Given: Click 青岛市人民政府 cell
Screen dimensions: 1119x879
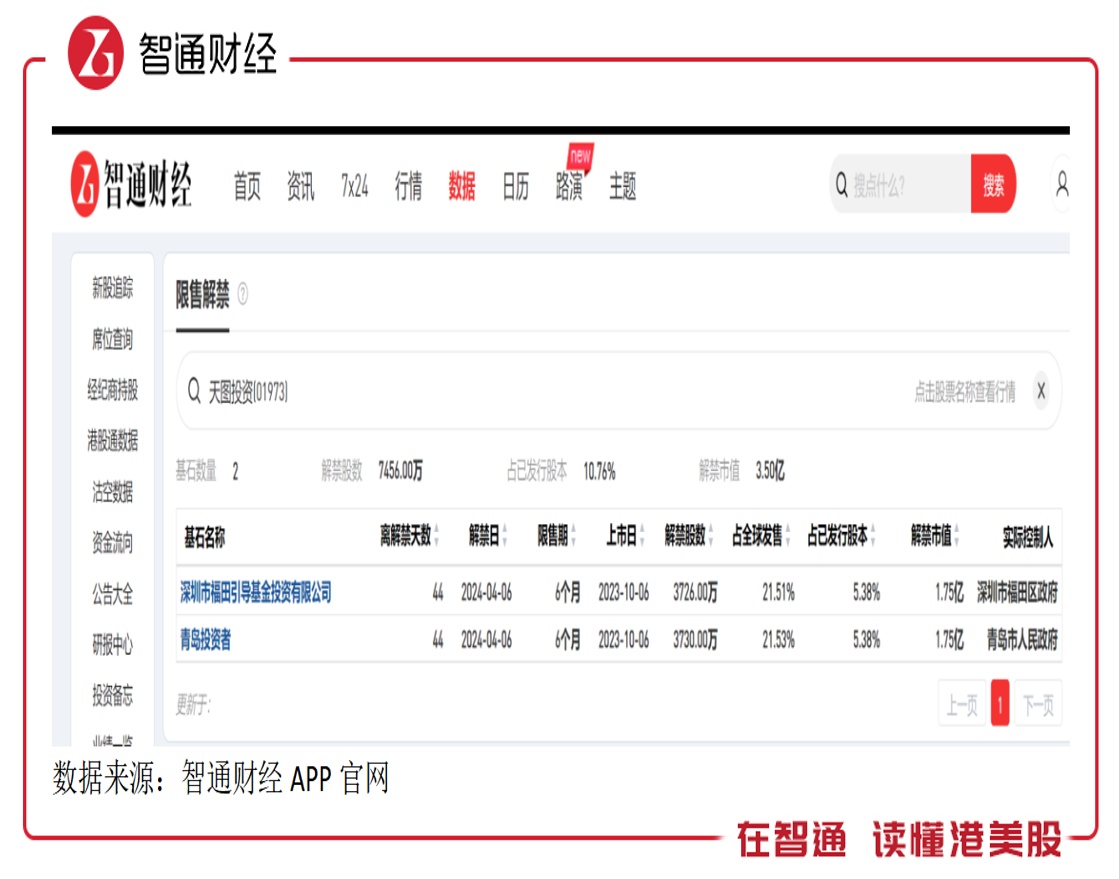Looking at the screenshot, I should point(1022,639).
